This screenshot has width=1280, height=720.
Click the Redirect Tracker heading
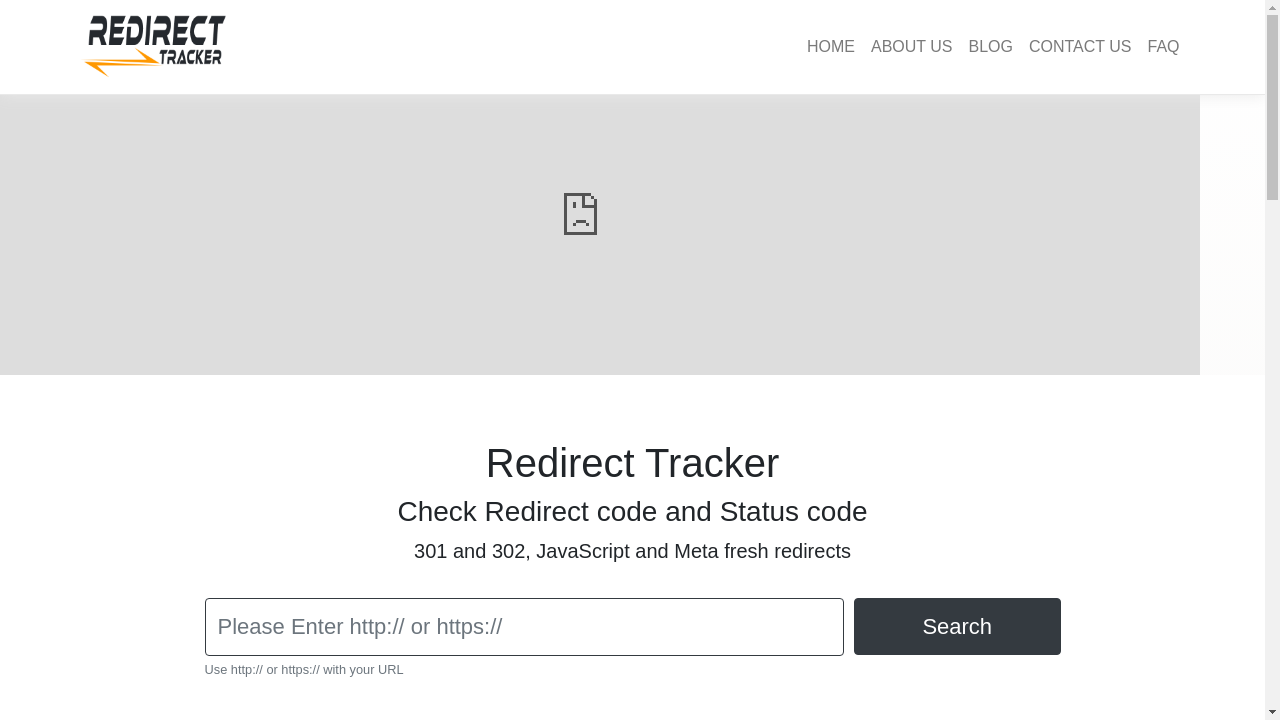632,463
